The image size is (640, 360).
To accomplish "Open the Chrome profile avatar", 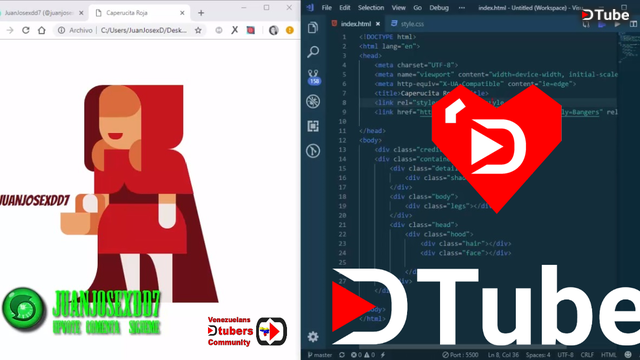I will (273, 30).
